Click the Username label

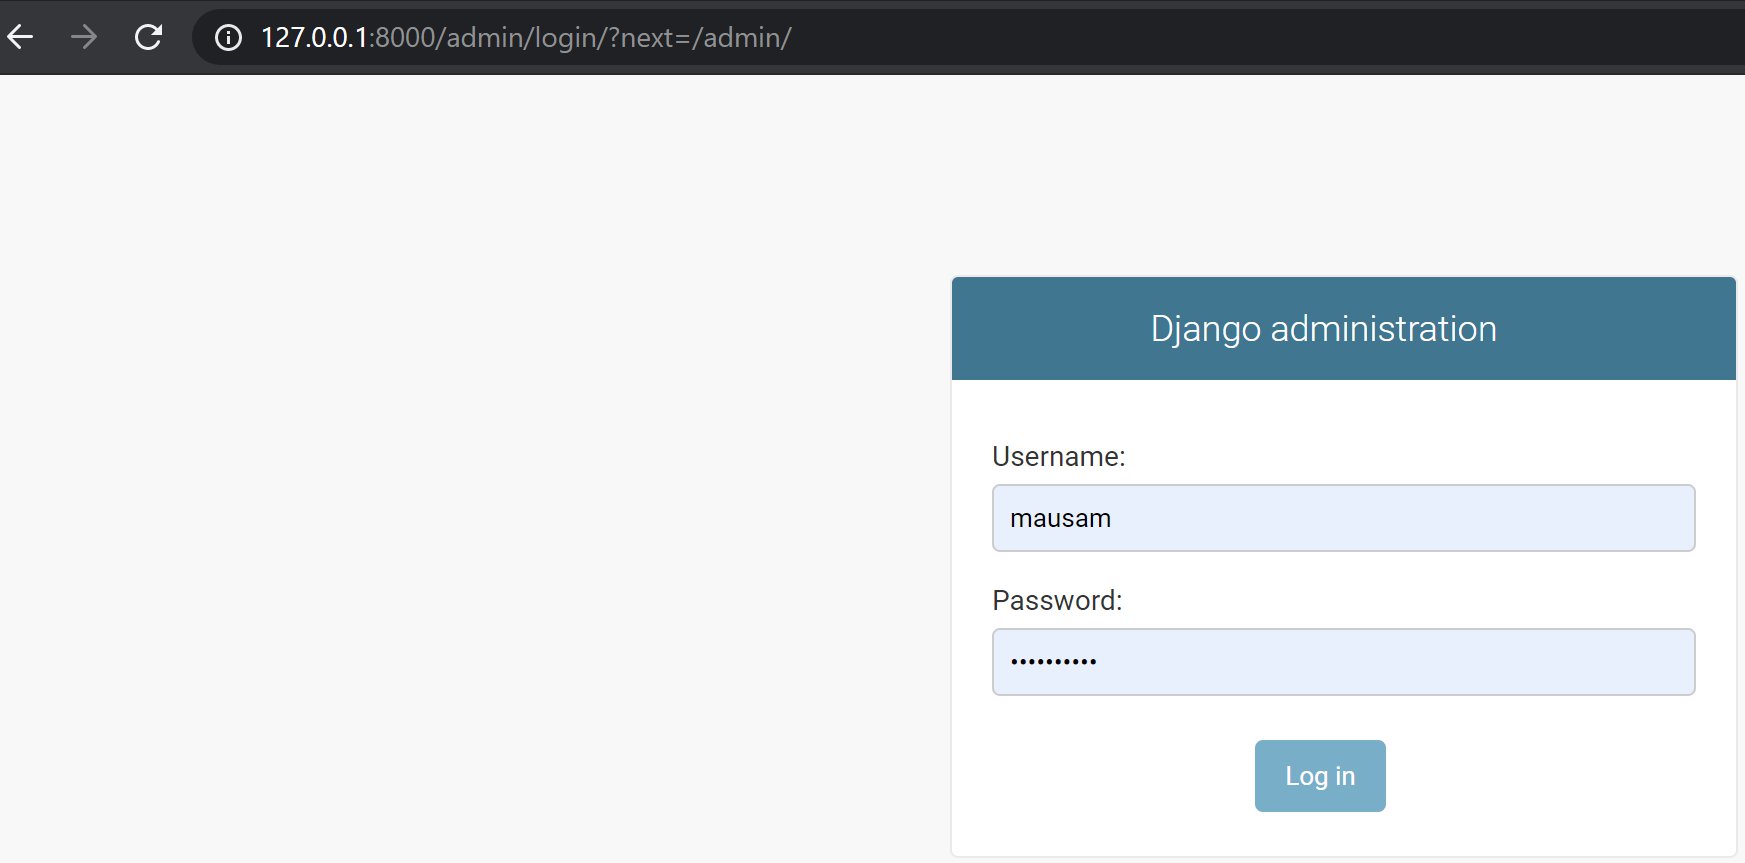[x=1058, y=457]
